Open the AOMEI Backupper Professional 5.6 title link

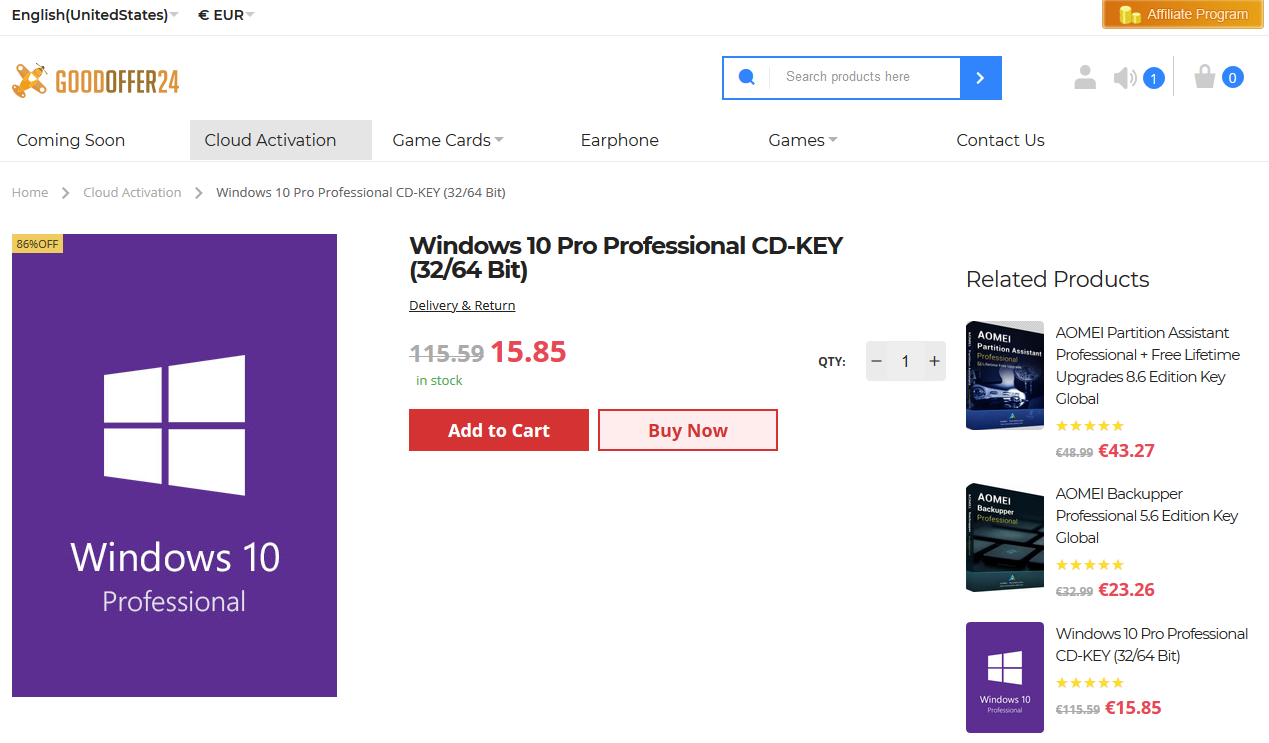click(1147, 515)
